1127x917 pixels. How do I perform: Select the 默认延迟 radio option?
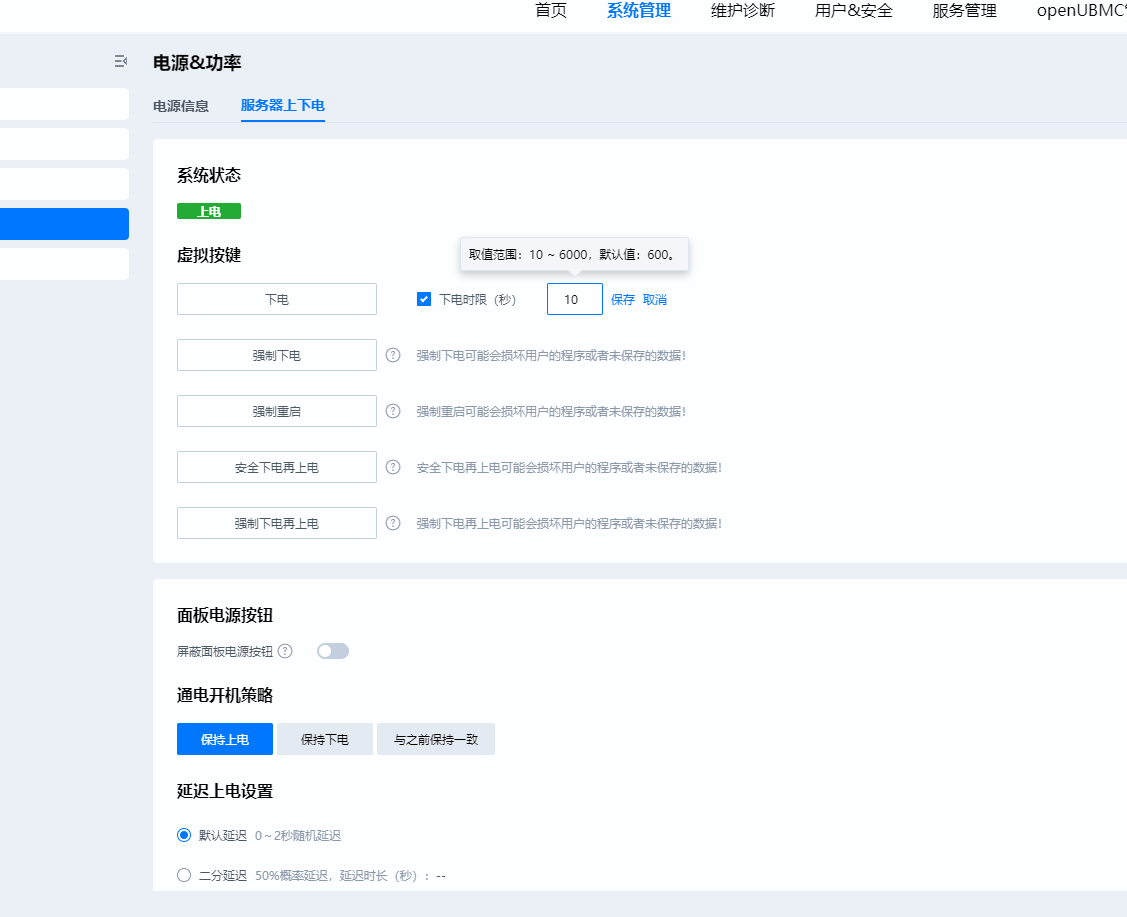click(184, 835)
